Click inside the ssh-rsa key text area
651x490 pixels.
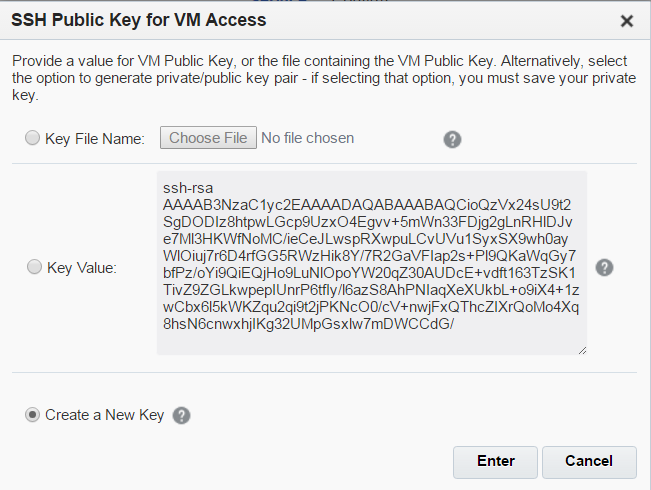370,260
